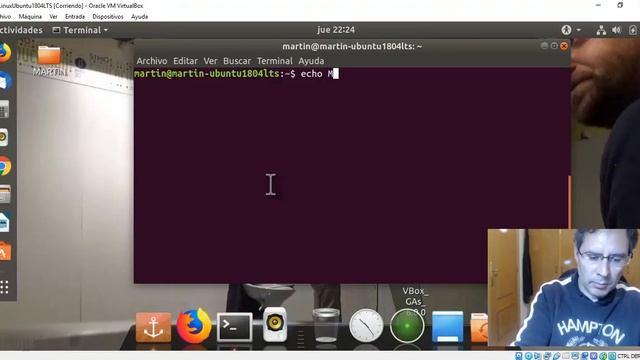The image size is (640, 360).
Task: Open LibreOffice Writer in the left dock
Action: (4, 222)
